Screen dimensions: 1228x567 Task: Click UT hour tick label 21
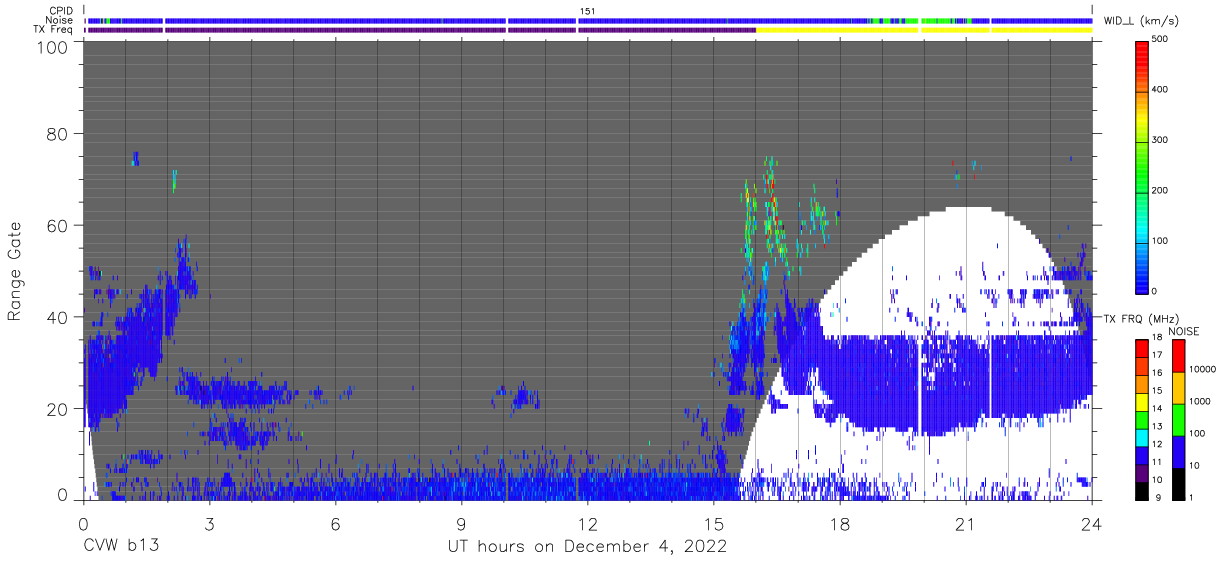(x=965, y=523)
